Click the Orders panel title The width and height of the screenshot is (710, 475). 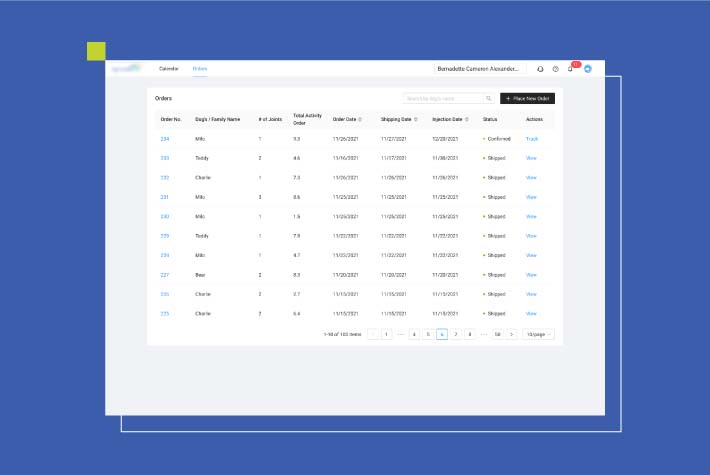(x=163, y=98)
